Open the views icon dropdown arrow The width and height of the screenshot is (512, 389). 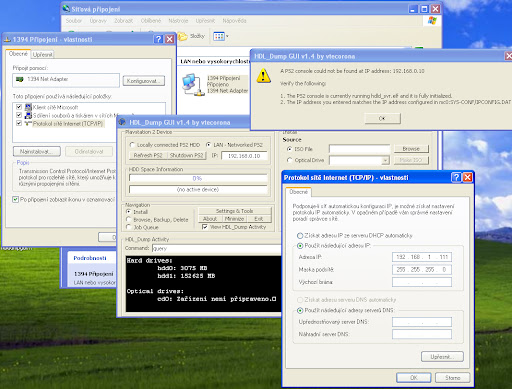tap(227, 36)
